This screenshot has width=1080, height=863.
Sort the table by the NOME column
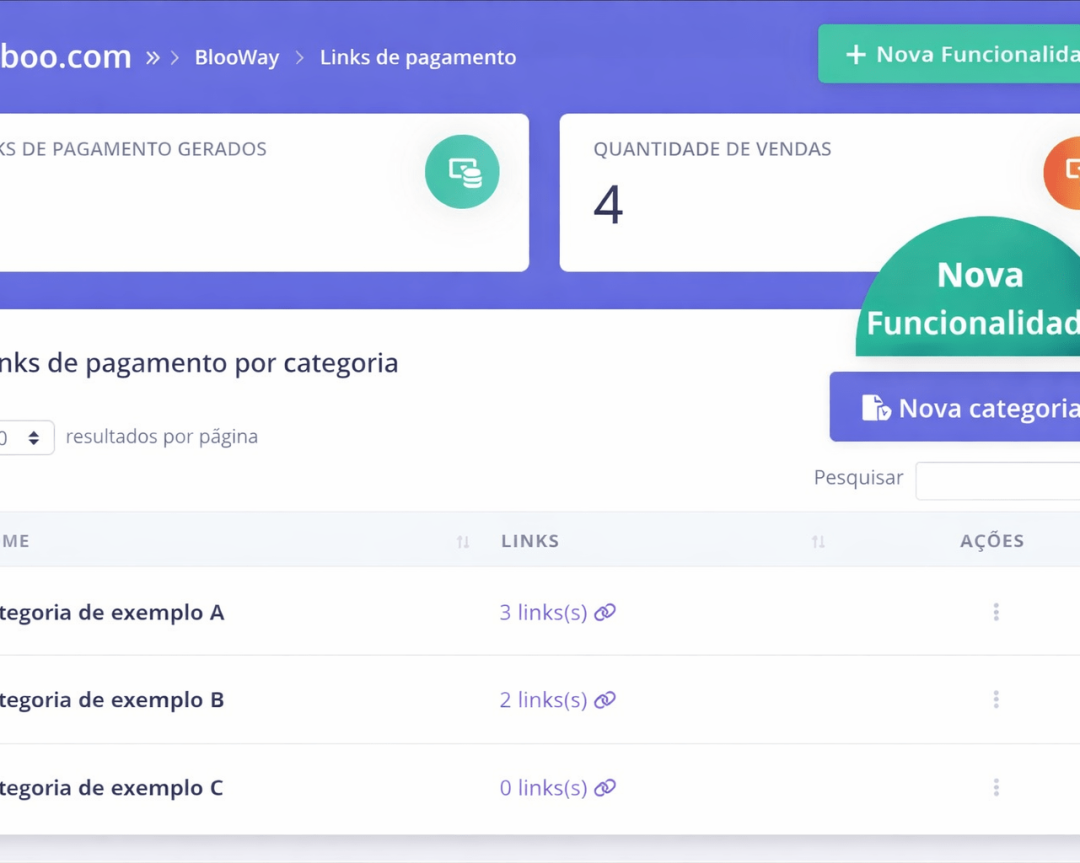tap(462, 540)
